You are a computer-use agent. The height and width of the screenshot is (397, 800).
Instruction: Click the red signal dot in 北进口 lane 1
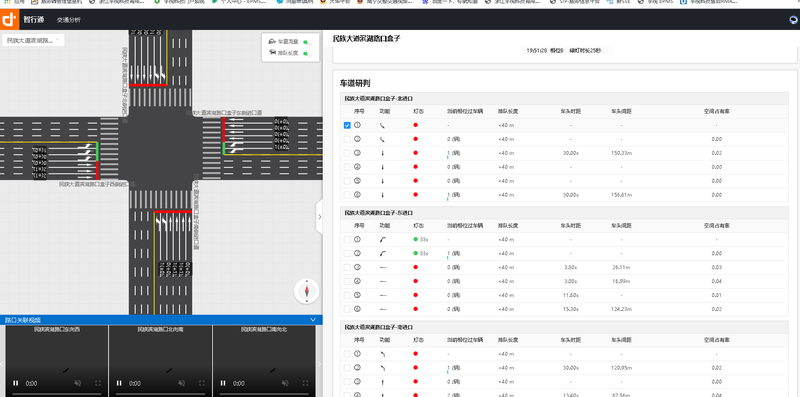415,125
